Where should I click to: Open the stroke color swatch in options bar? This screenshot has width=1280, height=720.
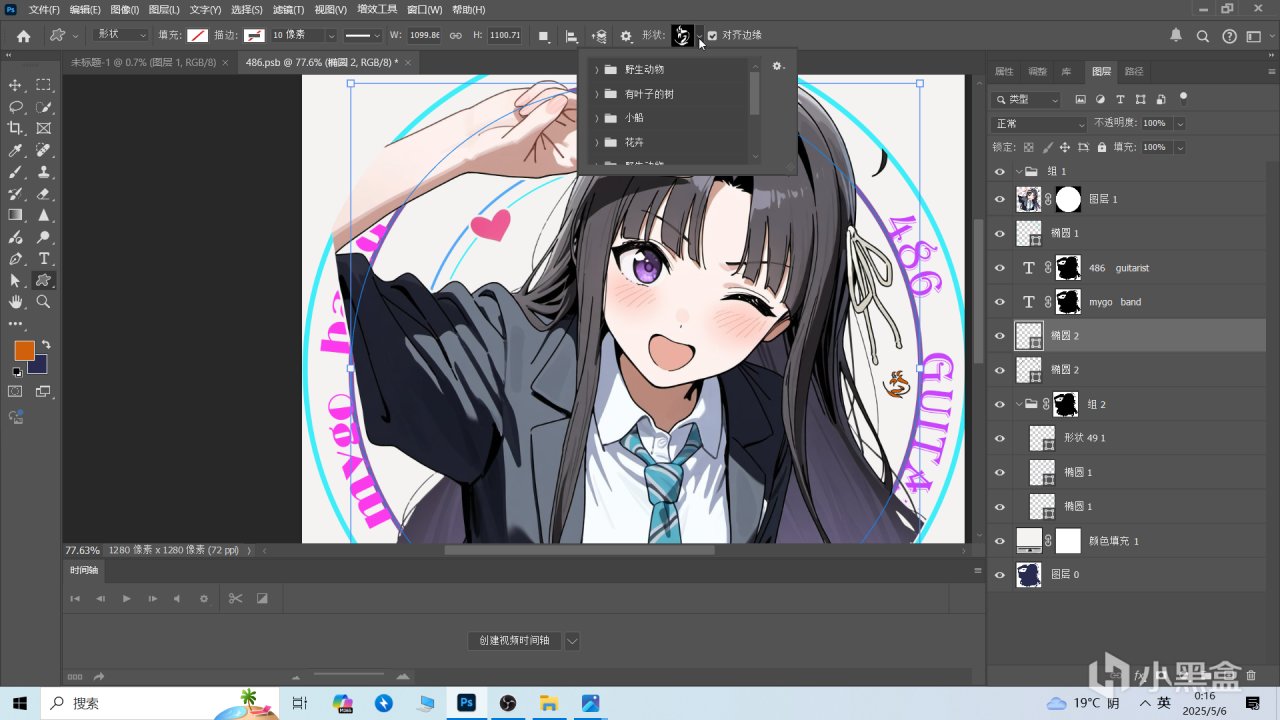254,35
